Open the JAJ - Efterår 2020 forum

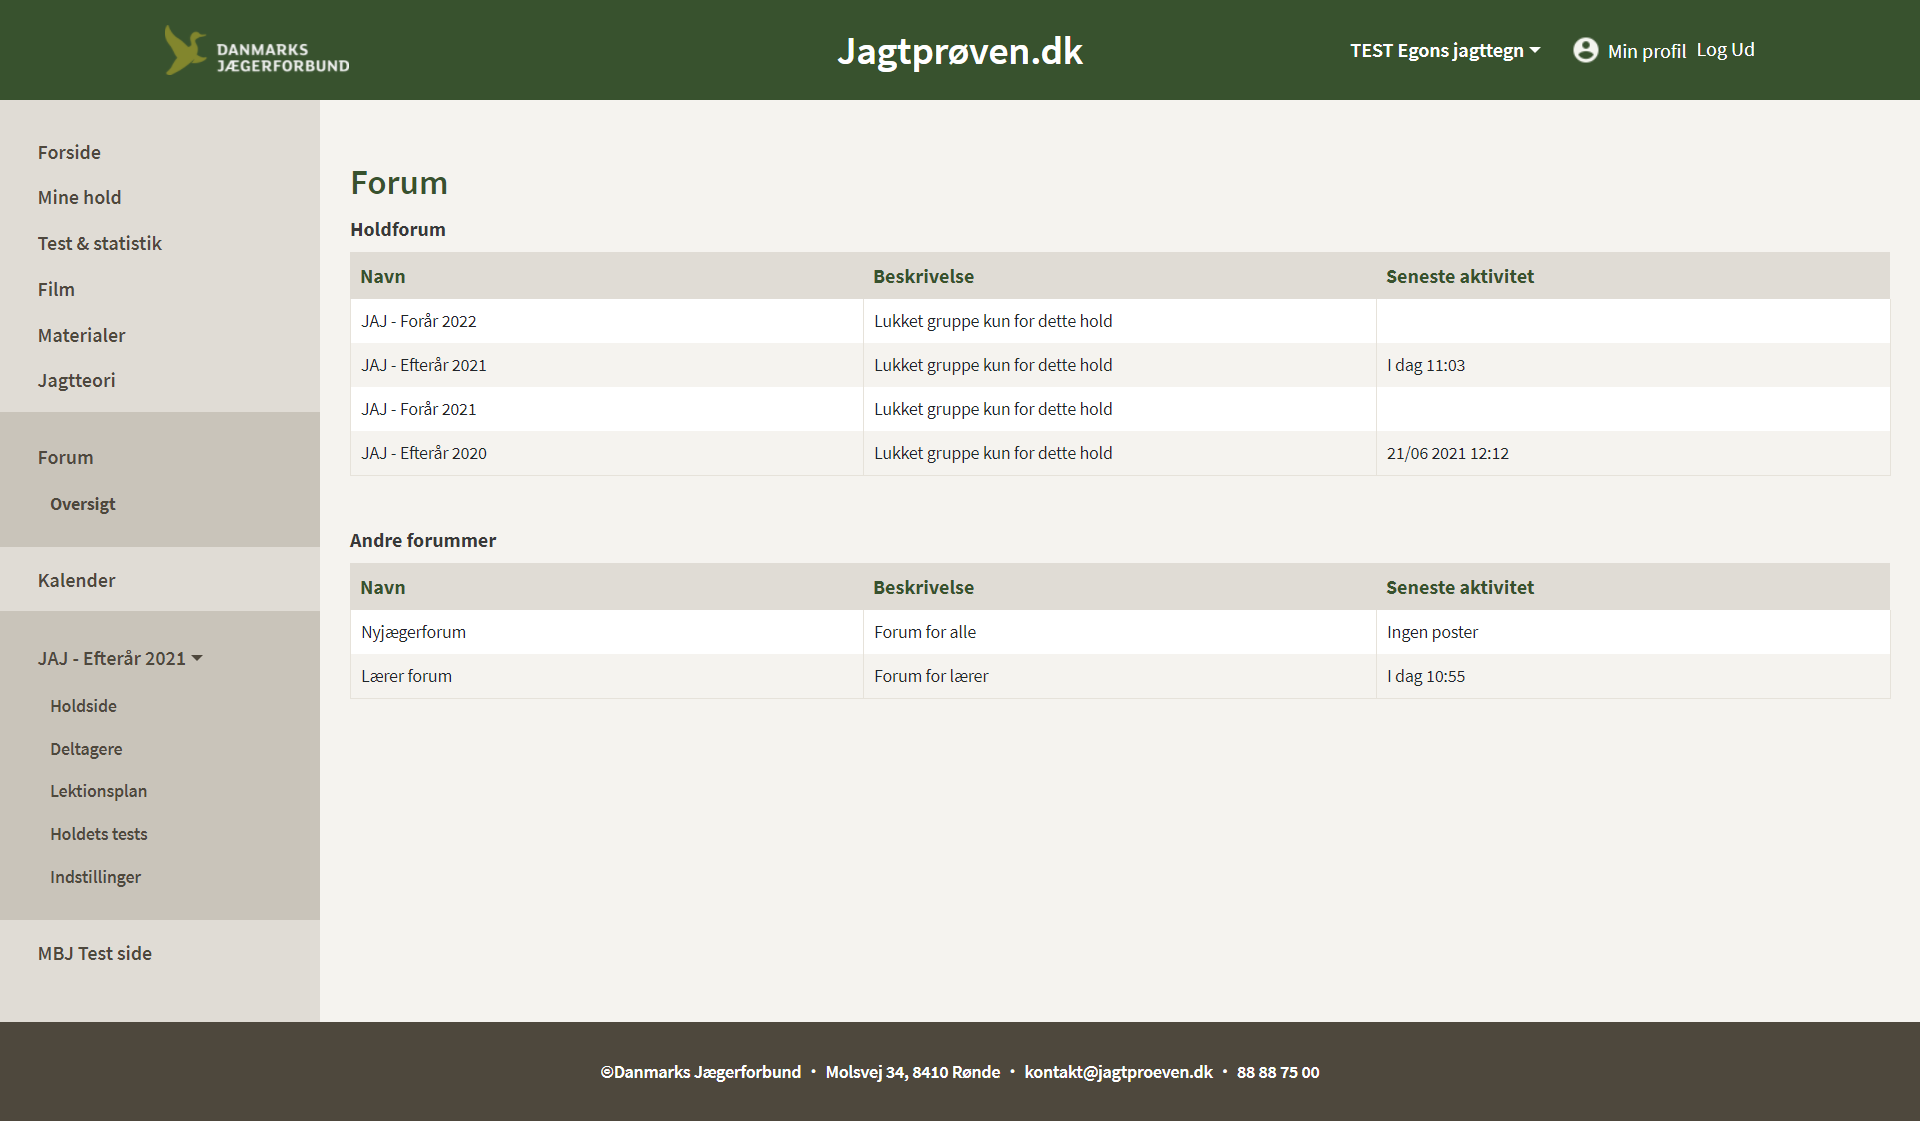[x=423, y=453]
